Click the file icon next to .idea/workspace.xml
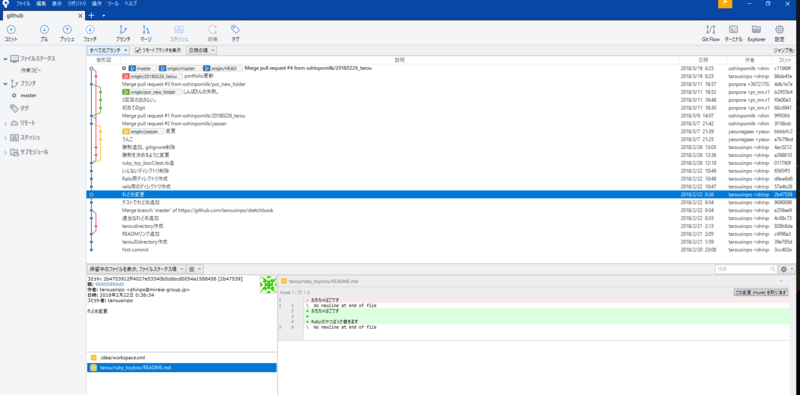The height and width of the screenshot is (395, 800). pos(93,358)
